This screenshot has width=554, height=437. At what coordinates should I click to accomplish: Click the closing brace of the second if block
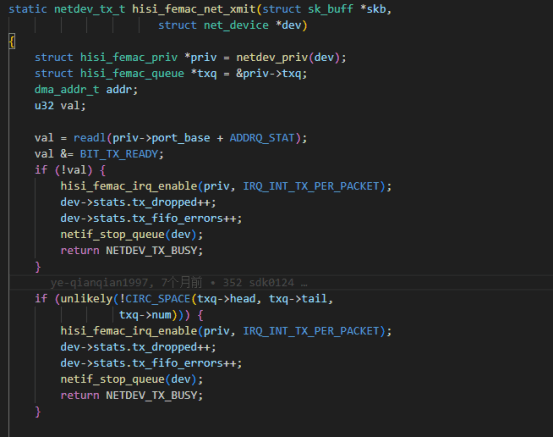point(38,412)
